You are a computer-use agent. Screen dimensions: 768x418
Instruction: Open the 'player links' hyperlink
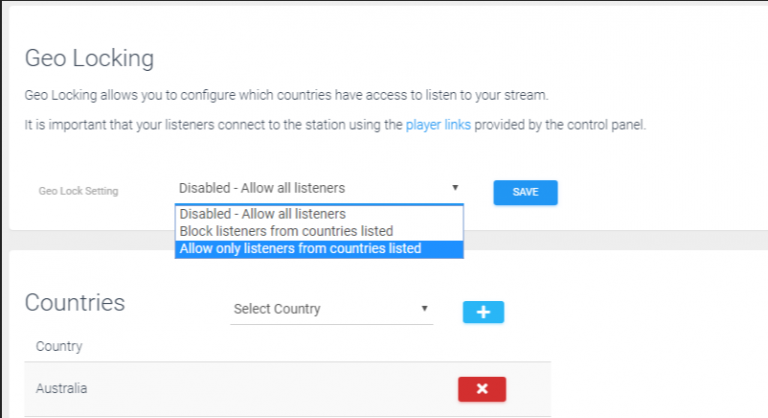click(x=438, y=125)
